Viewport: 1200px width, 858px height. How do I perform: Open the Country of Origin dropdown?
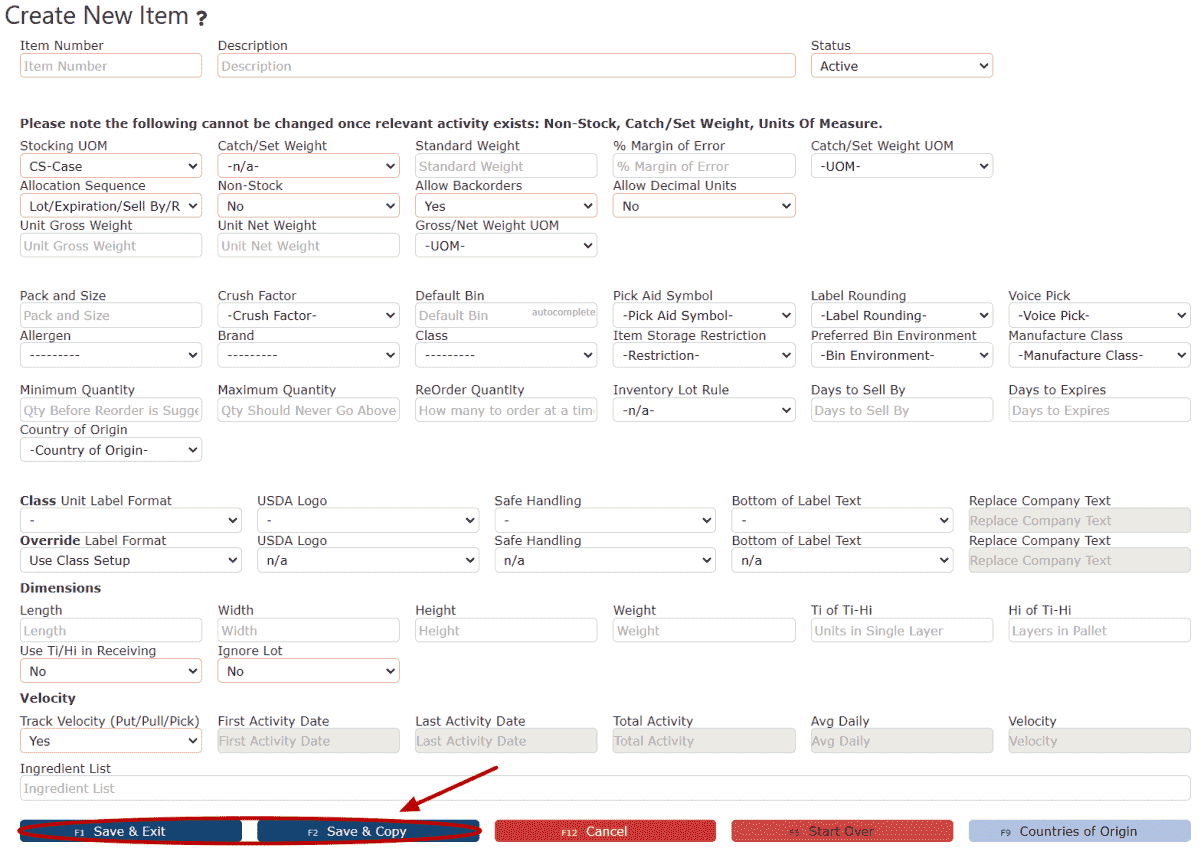pyautogui.click(x=110, y=450)
